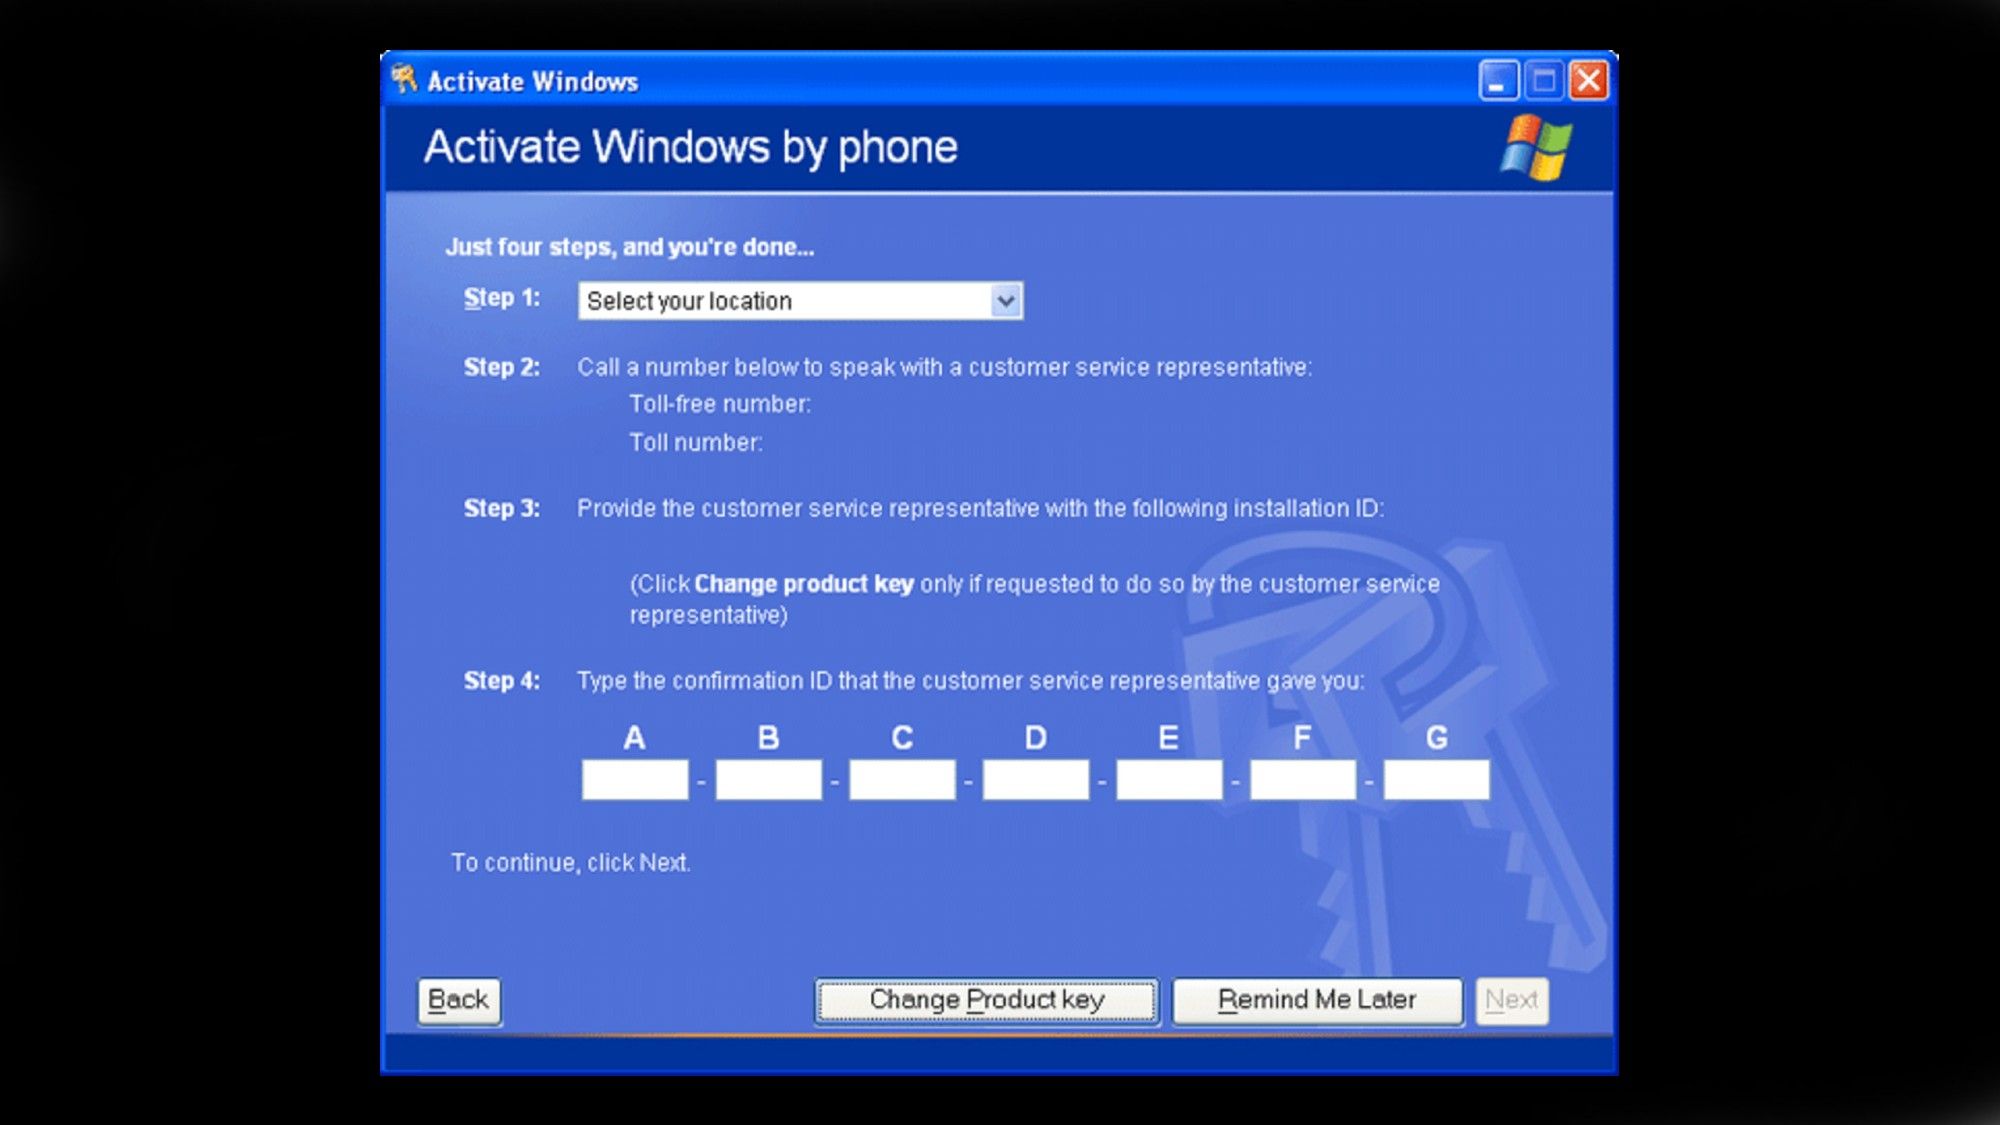Focus confirmation ID field G
This screenshot has height=1125, width=2000.
pyautogui.click(x=1437, y=780)
